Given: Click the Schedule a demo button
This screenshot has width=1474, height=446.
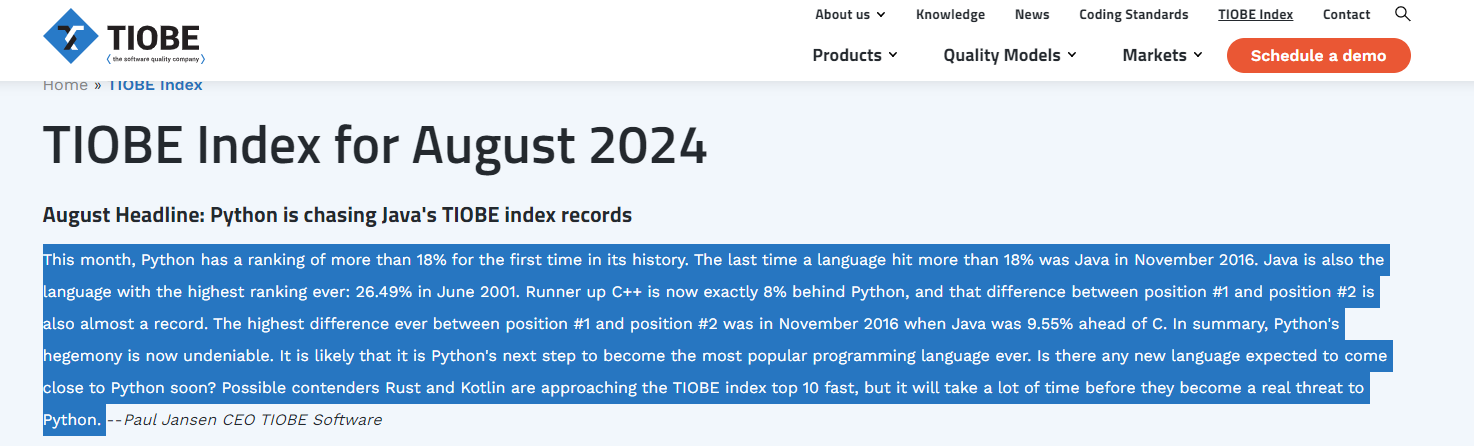Looking at the screenshot, I should click(1318, 55).
